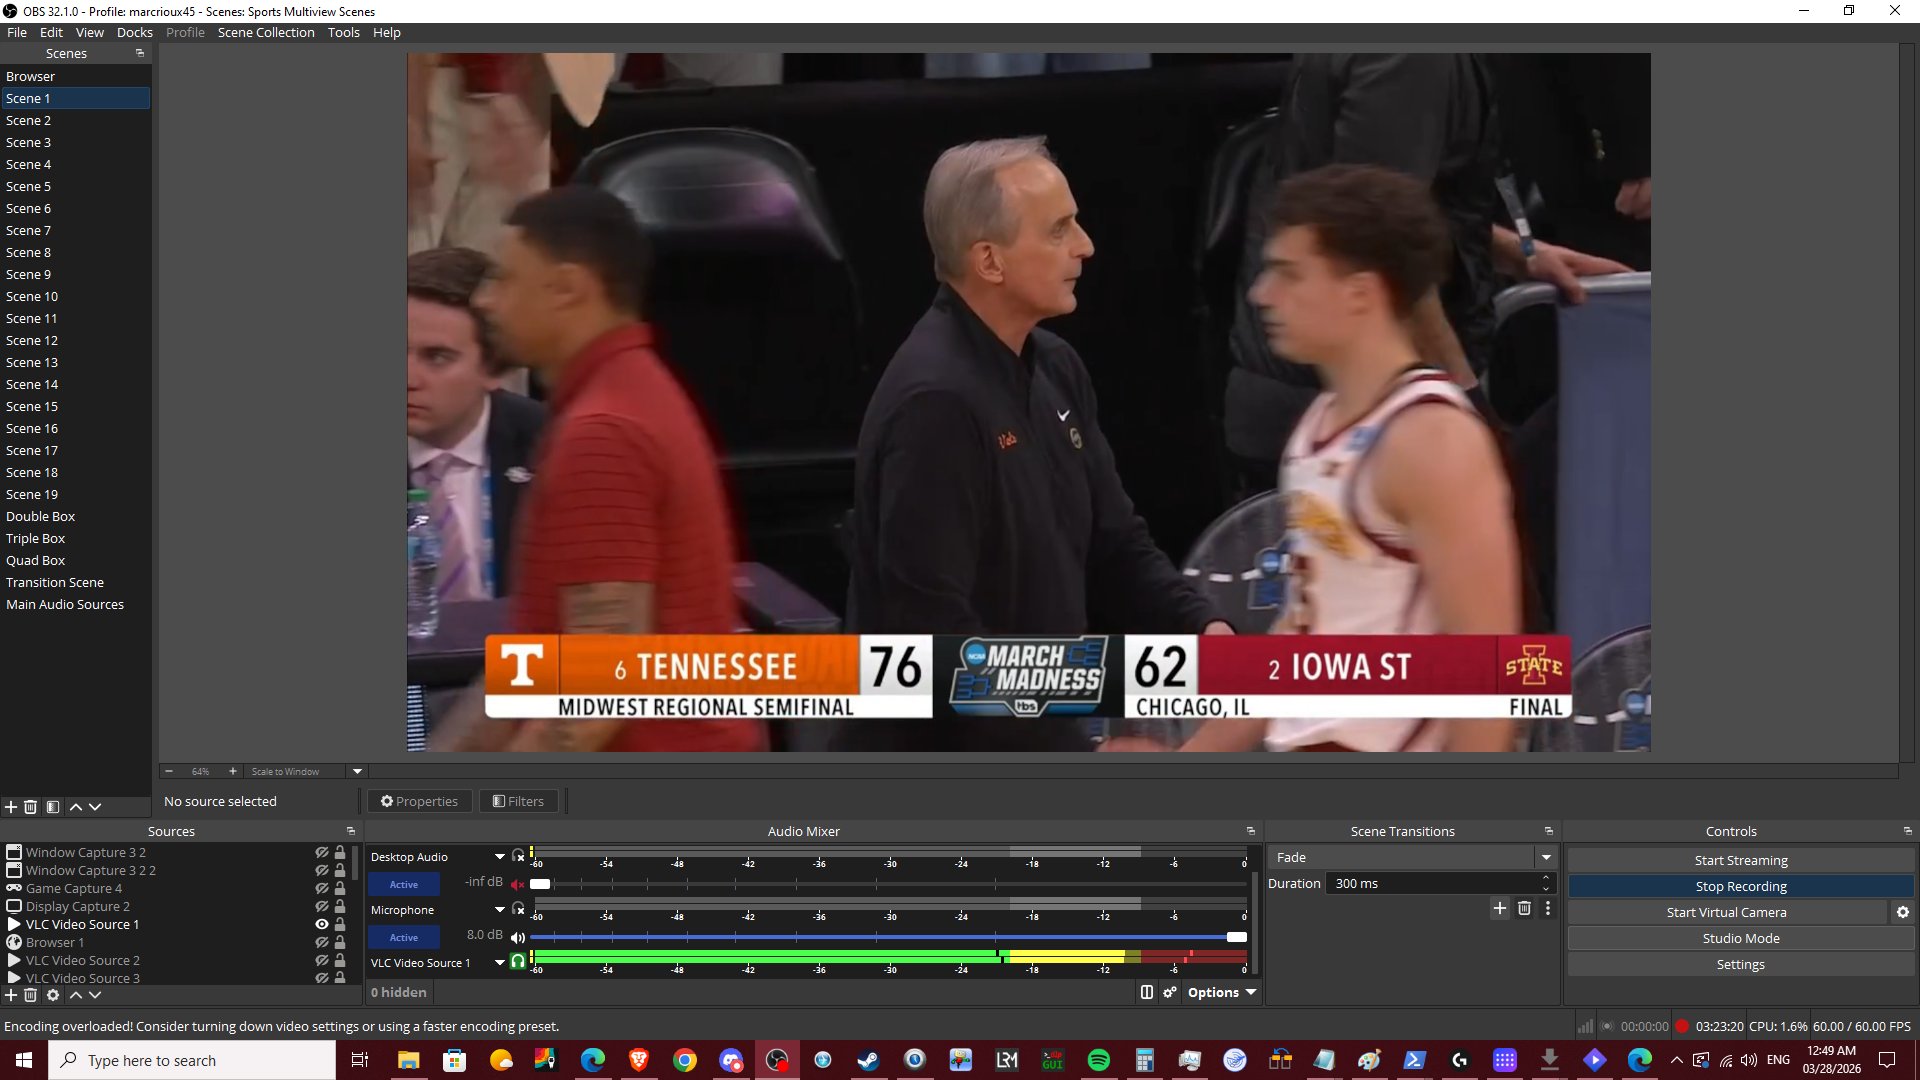The image size is (1920, 1080).
Task: Open virtual camera settings gear
Action: [x=1902, y=912]
